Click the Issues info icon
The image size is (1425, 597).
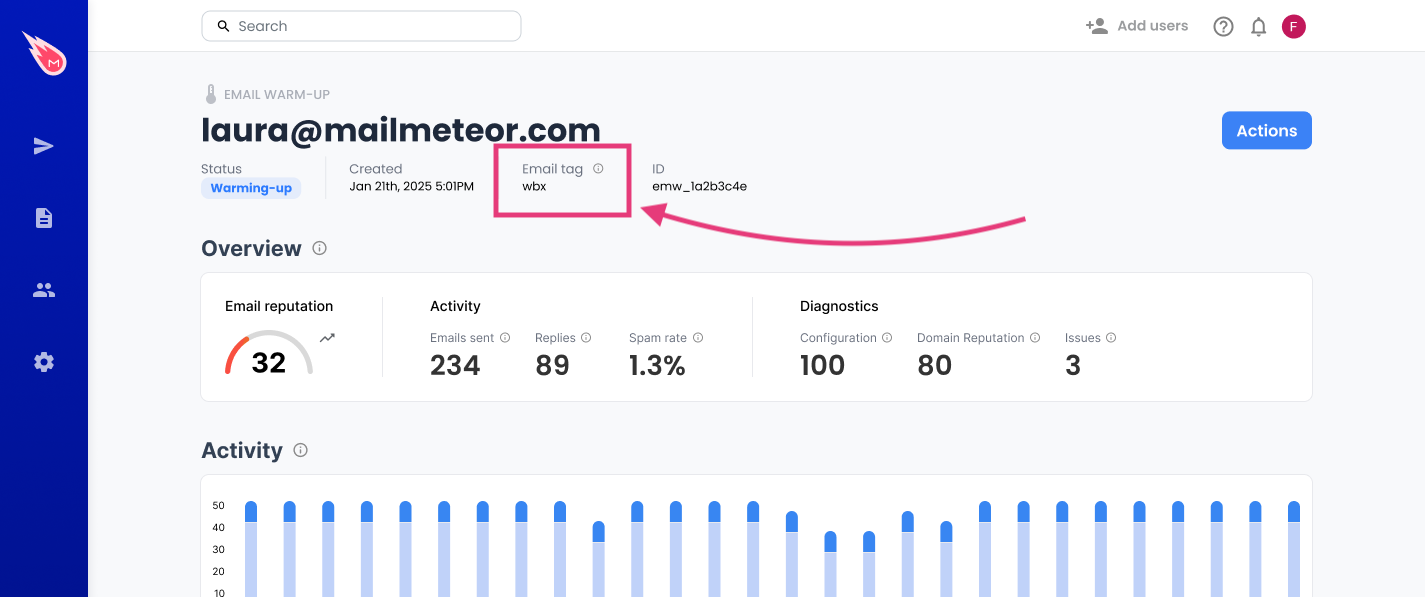(1111, 338)
